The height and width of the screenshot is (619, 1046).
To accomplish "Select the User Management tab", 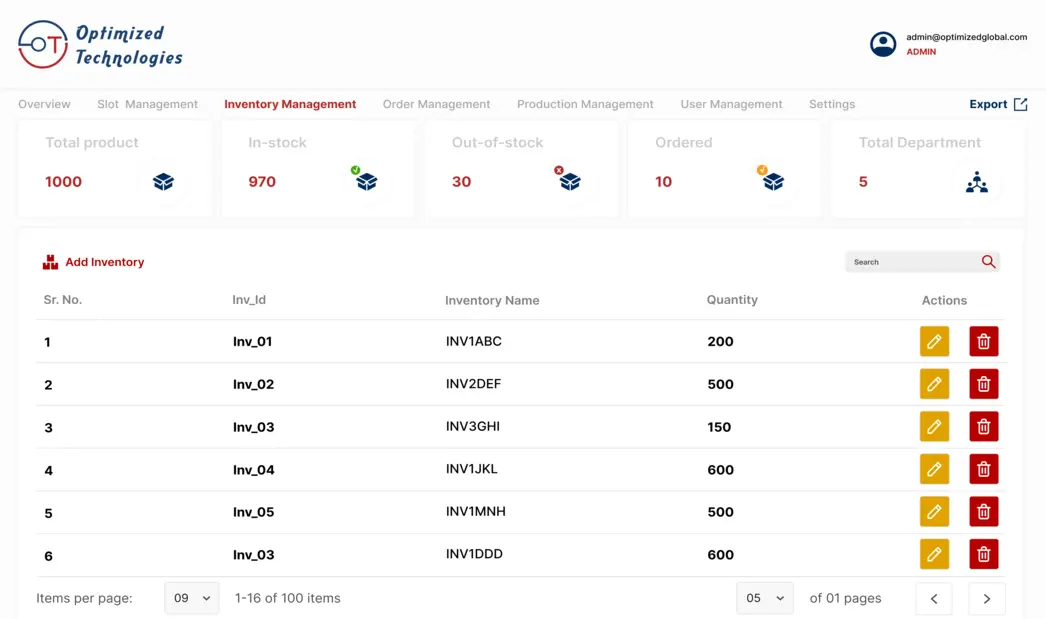I will tap(731, 103).
